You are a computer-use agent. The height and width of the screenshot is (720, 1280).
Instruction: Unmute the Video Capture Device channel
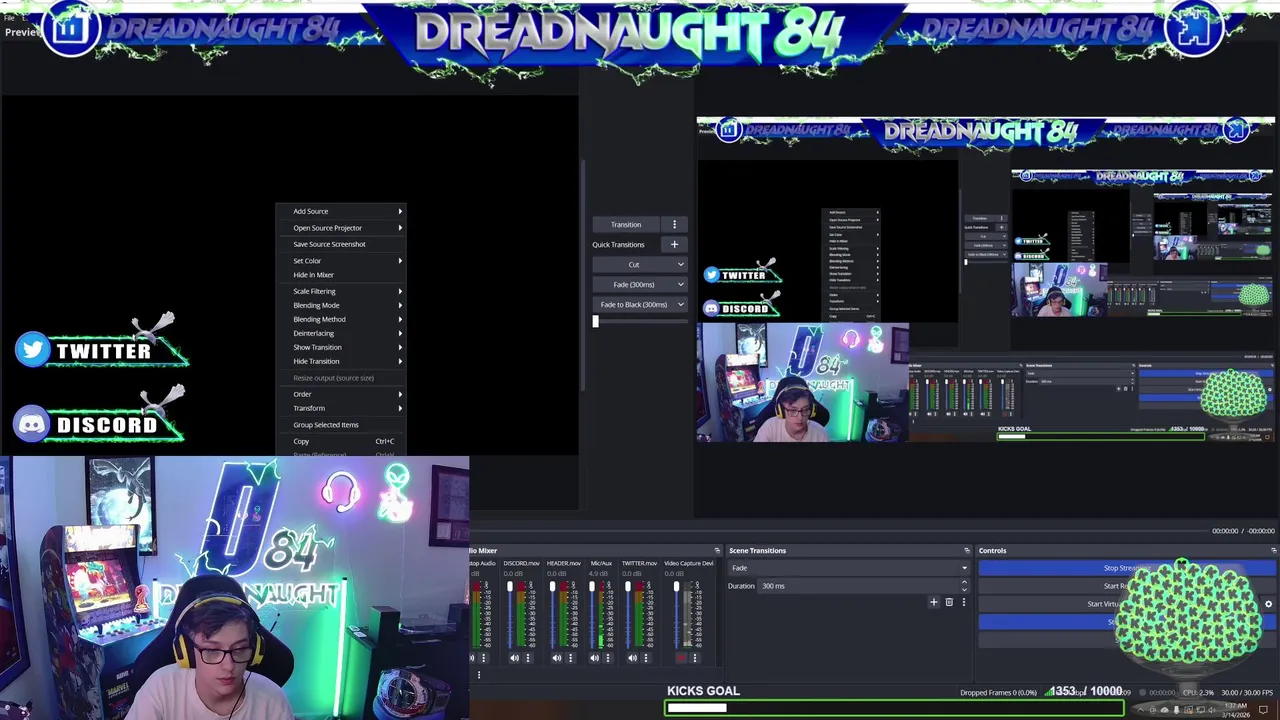(x=682, y=658)
